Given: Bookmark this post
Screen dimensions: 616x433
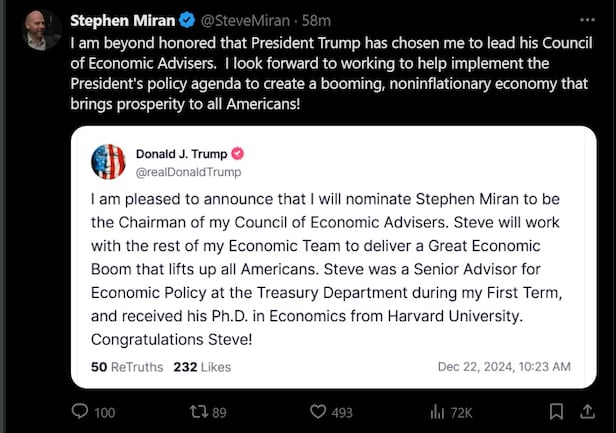Looking at the screenshot, I should (x=557, y=411).
